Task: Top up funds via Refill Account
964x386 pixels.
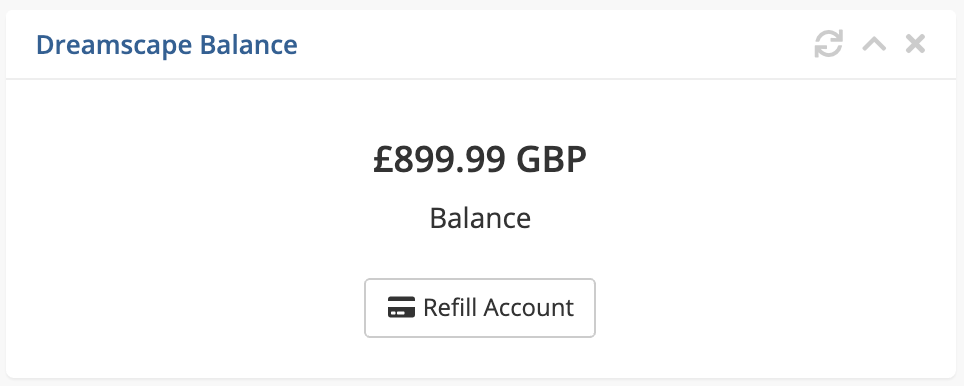Action: point(480,308)
